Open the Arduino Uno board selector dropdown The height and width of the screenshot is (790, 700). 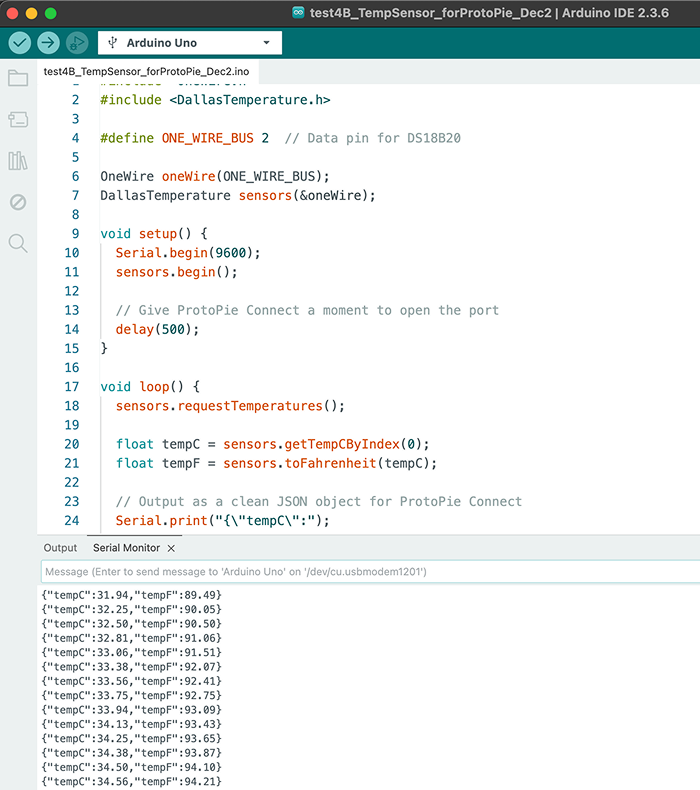tap(190, 43)
